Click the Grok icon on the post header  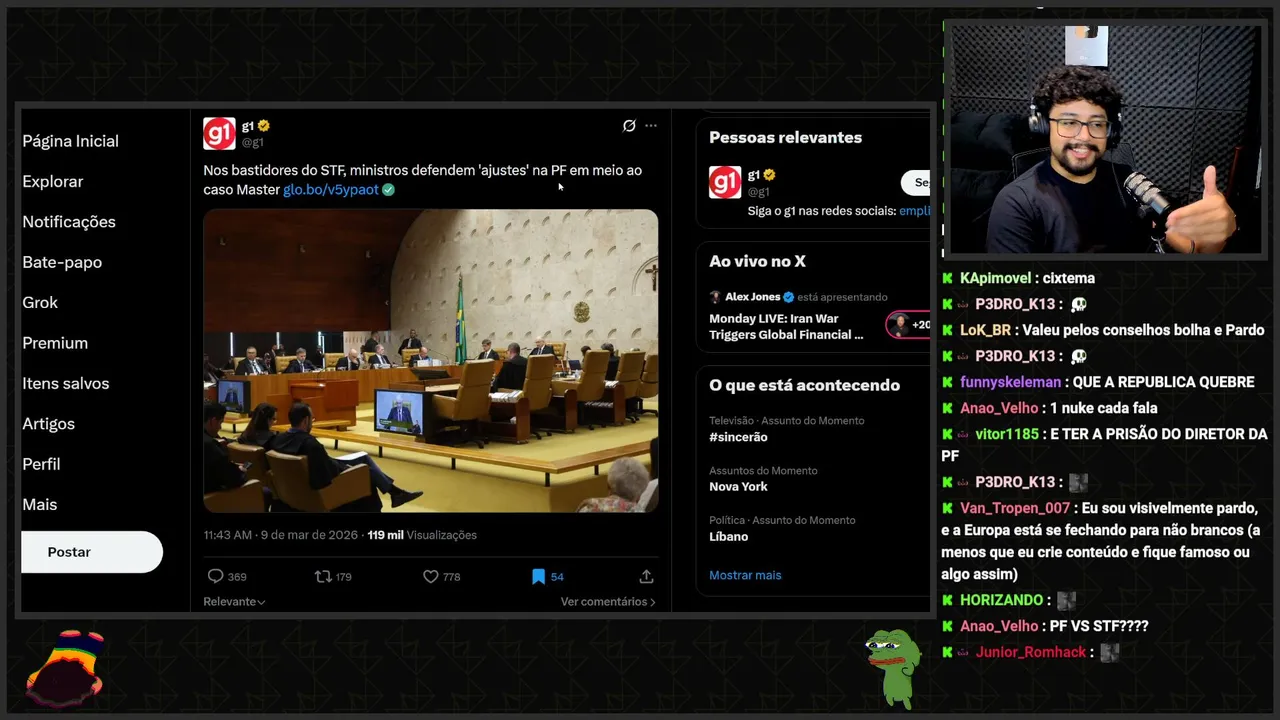click(x=629, y=126)
